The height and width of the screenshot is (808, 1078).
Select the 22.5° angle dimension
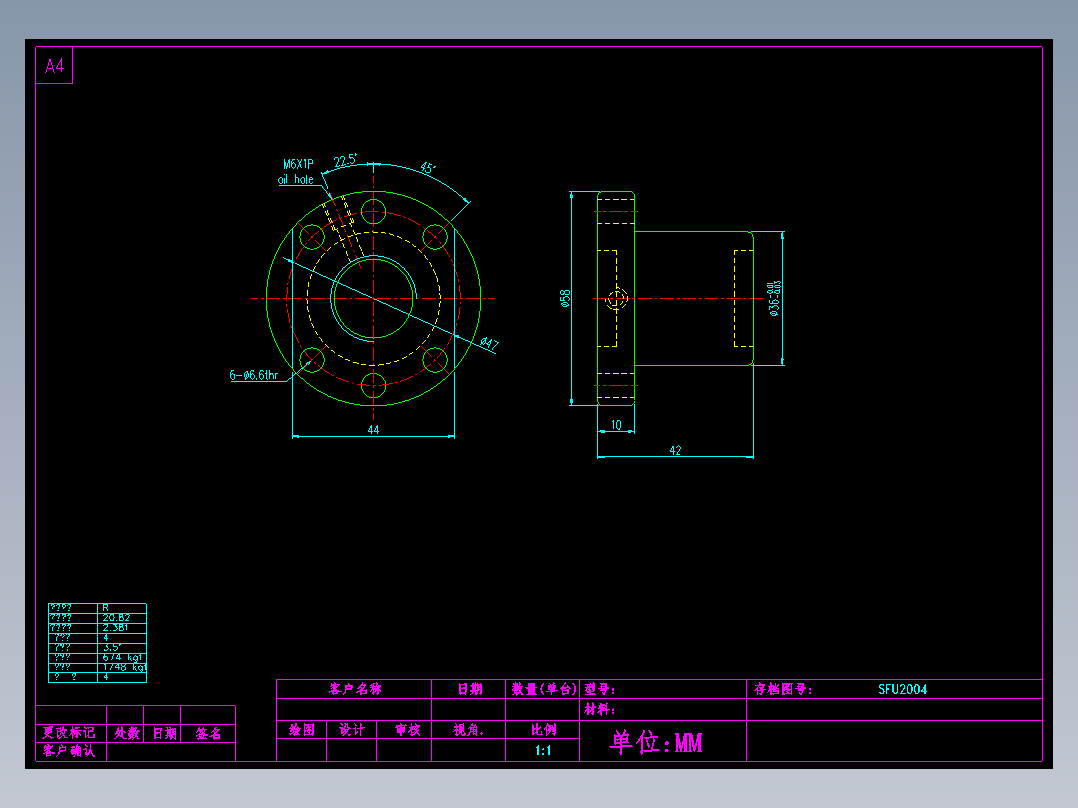(x=345, y=161)
